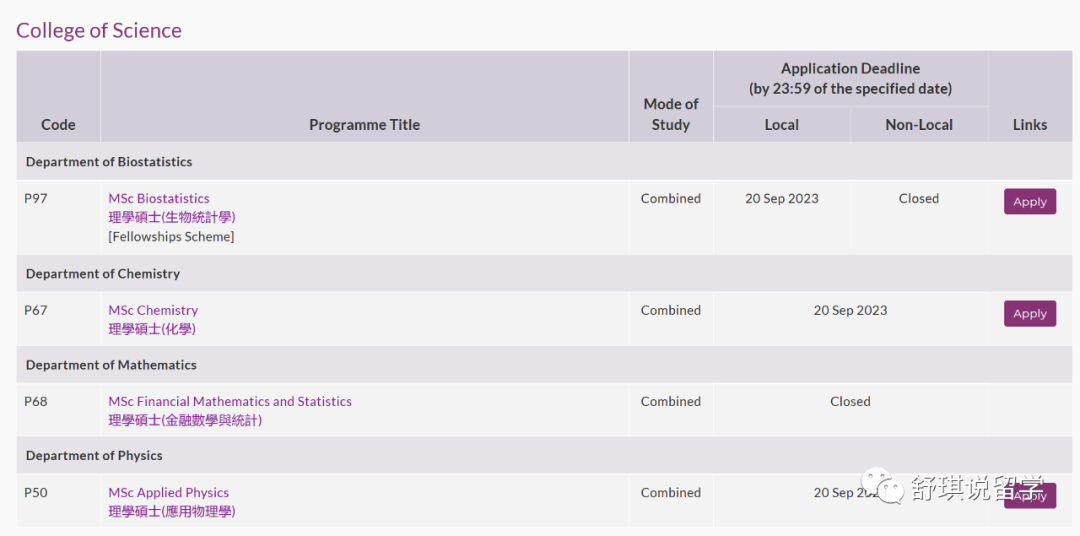The width and height of the screenshot is (1080, 536).
Task: Click Chinese title 理學碩士(化學)
Action: 152,329
